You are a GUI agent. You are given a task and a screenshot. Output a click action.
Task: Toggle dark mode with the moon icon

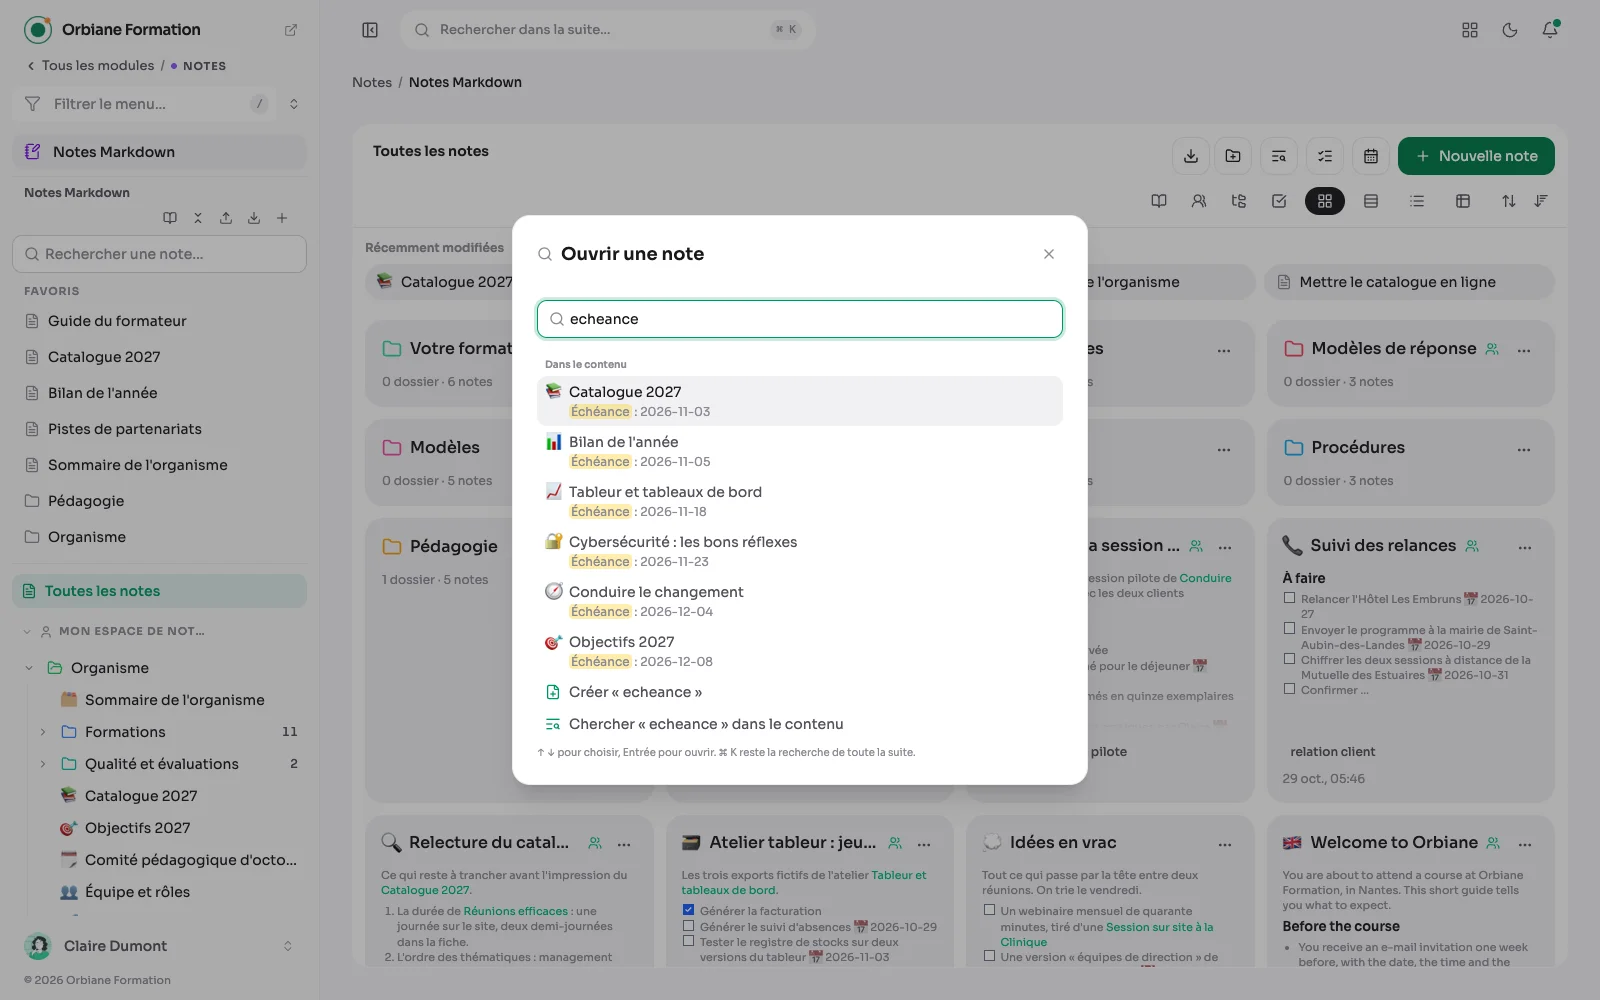coord(1510,30)
